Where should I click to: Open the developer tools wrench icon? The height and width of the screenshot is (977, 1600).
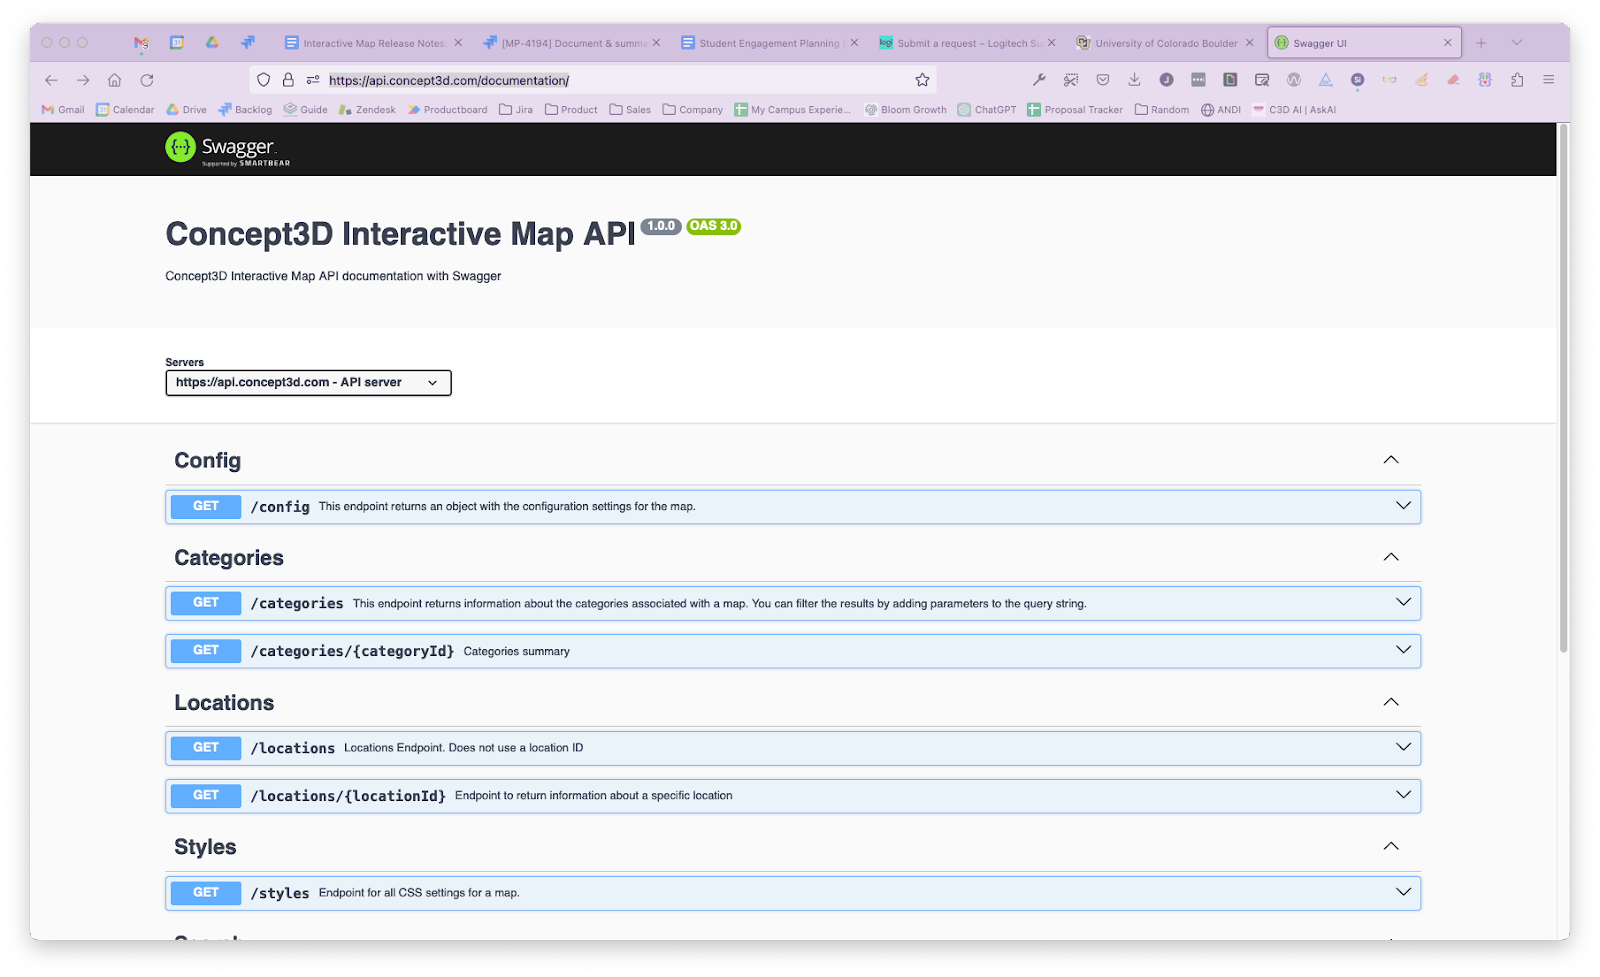tap(1039, 80)
